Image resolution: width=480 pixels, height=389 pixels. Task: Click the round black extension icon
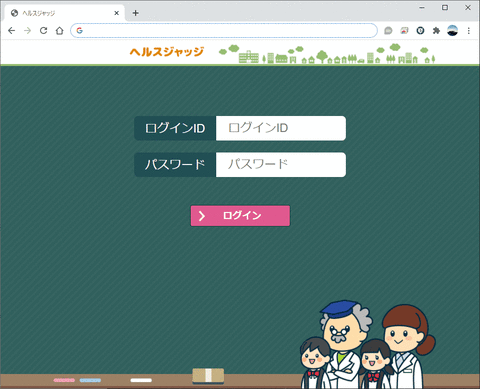click(x=420, y=31)
